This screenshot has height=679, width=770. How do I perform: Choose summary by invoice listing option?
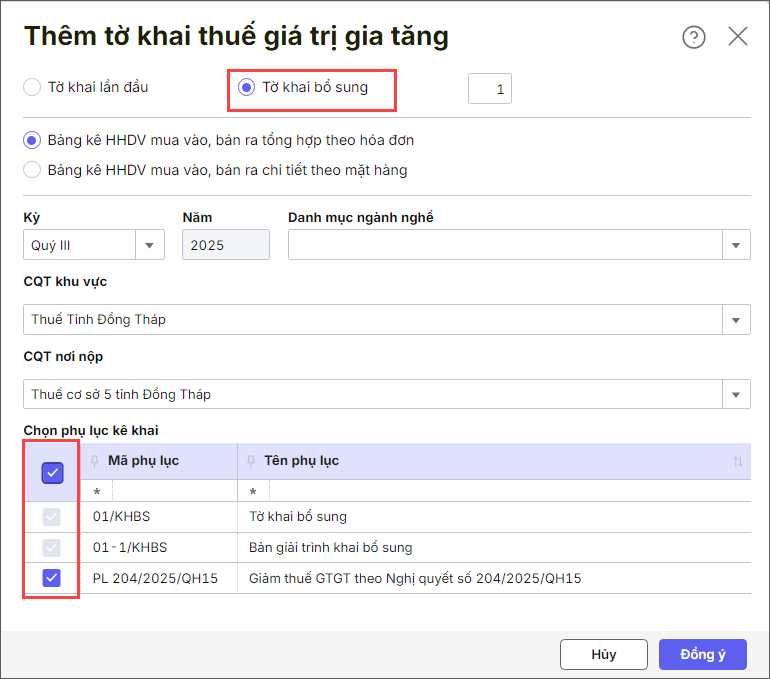(x=33, y=140)
